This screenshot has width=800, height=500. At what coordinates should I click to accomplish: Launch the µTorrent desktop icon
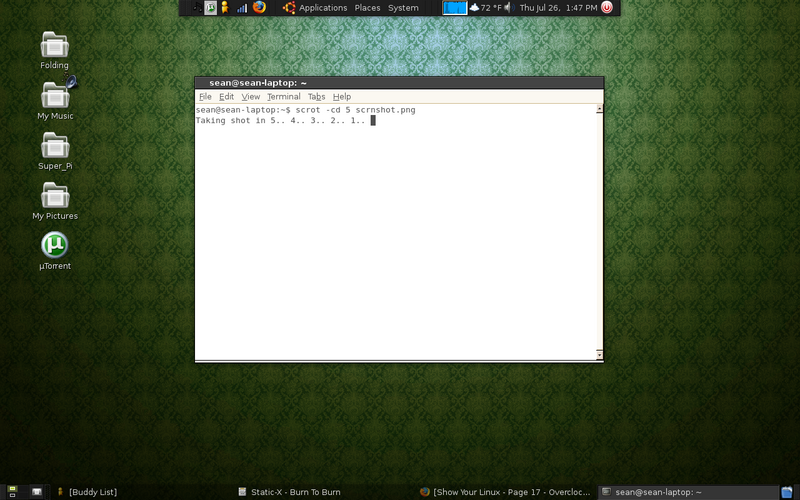pyautogui.click(x=55, y=251)
